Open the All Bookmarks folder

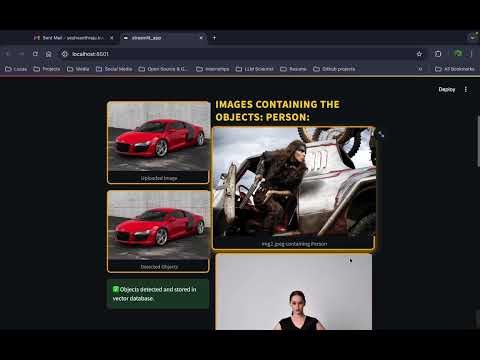coord(455,69)
